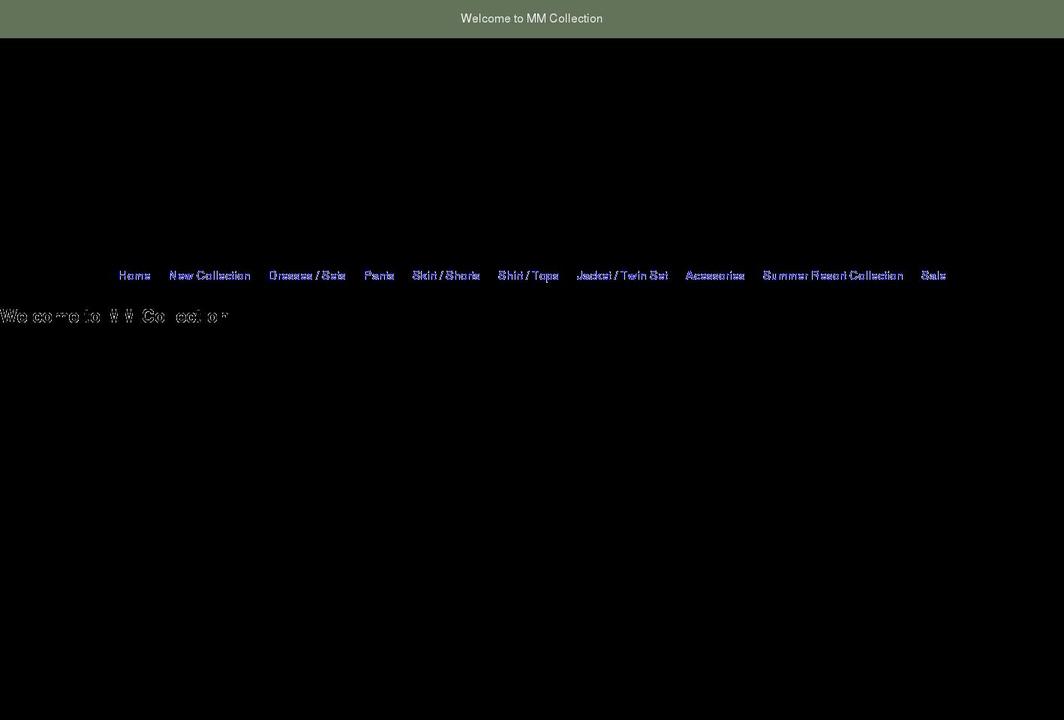Choose Sale from the navigation bar
This screenshot has height=720, width=1064.
click(932, 275)
